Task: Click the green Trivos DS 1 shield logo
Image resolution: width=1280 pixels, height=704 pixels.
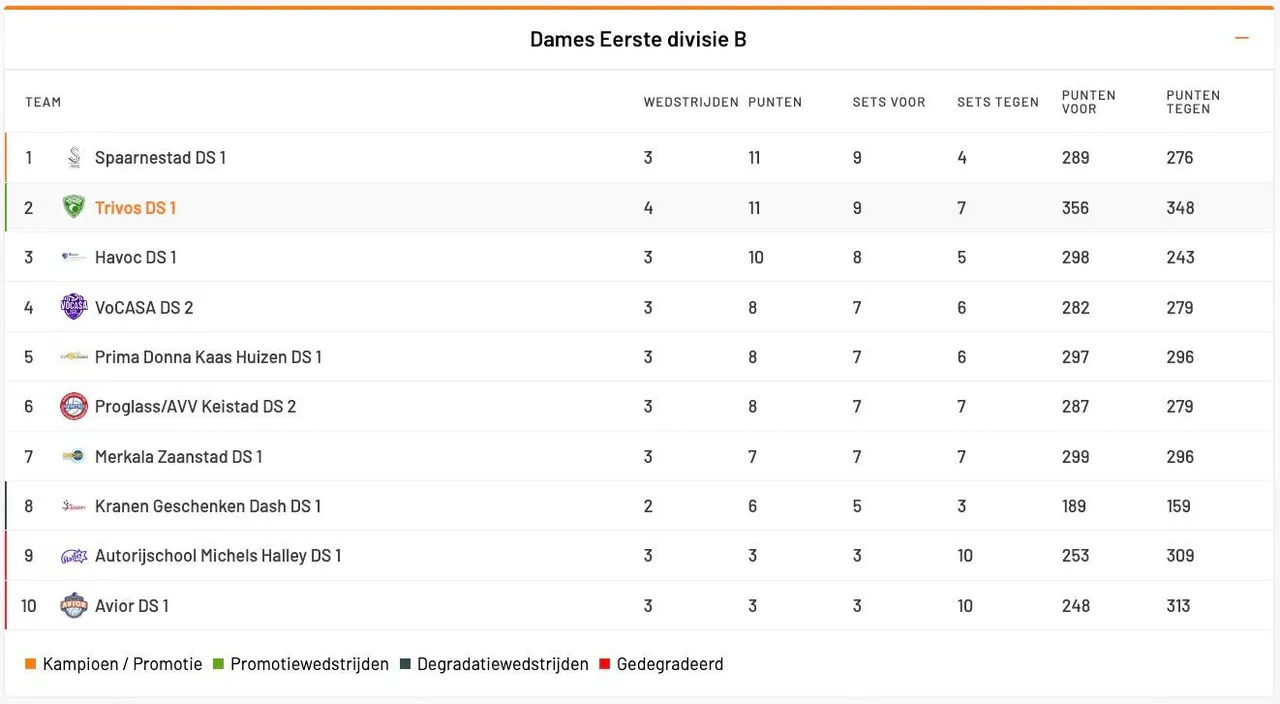Action: [x=74, y=208]
